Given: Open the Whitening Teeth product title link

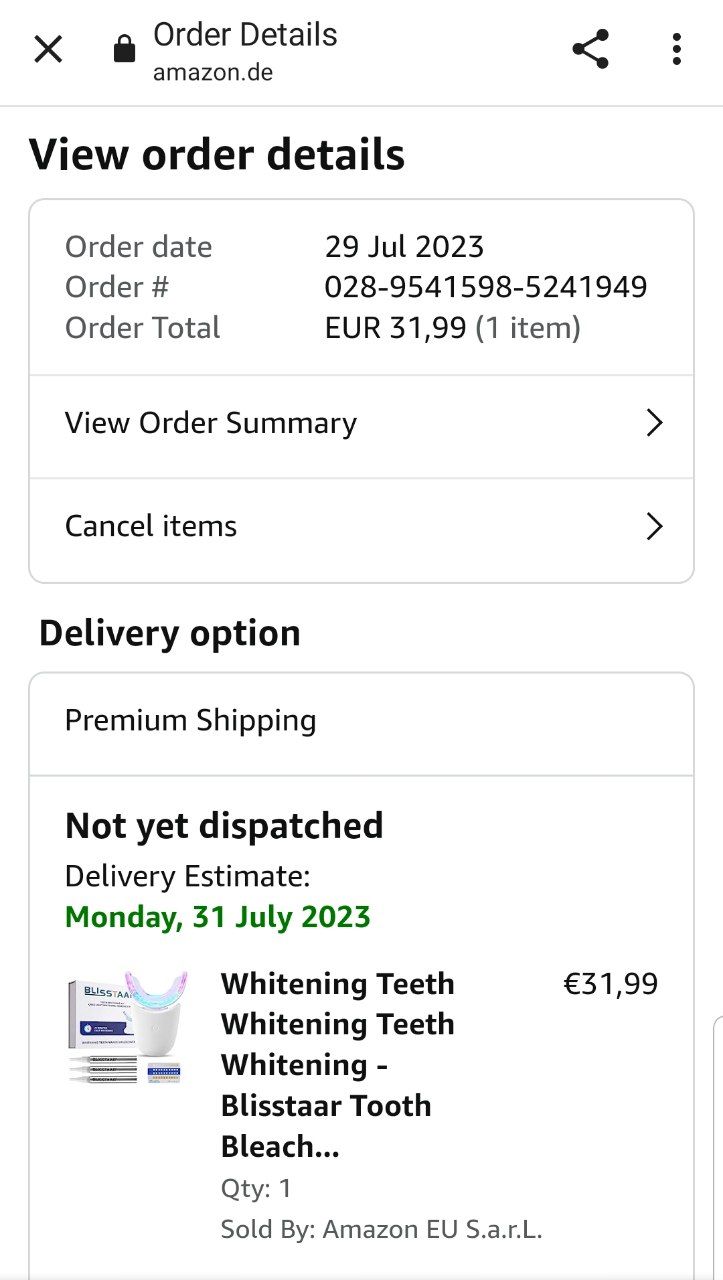Looking at the screenshot, I should coord(337,1064).
